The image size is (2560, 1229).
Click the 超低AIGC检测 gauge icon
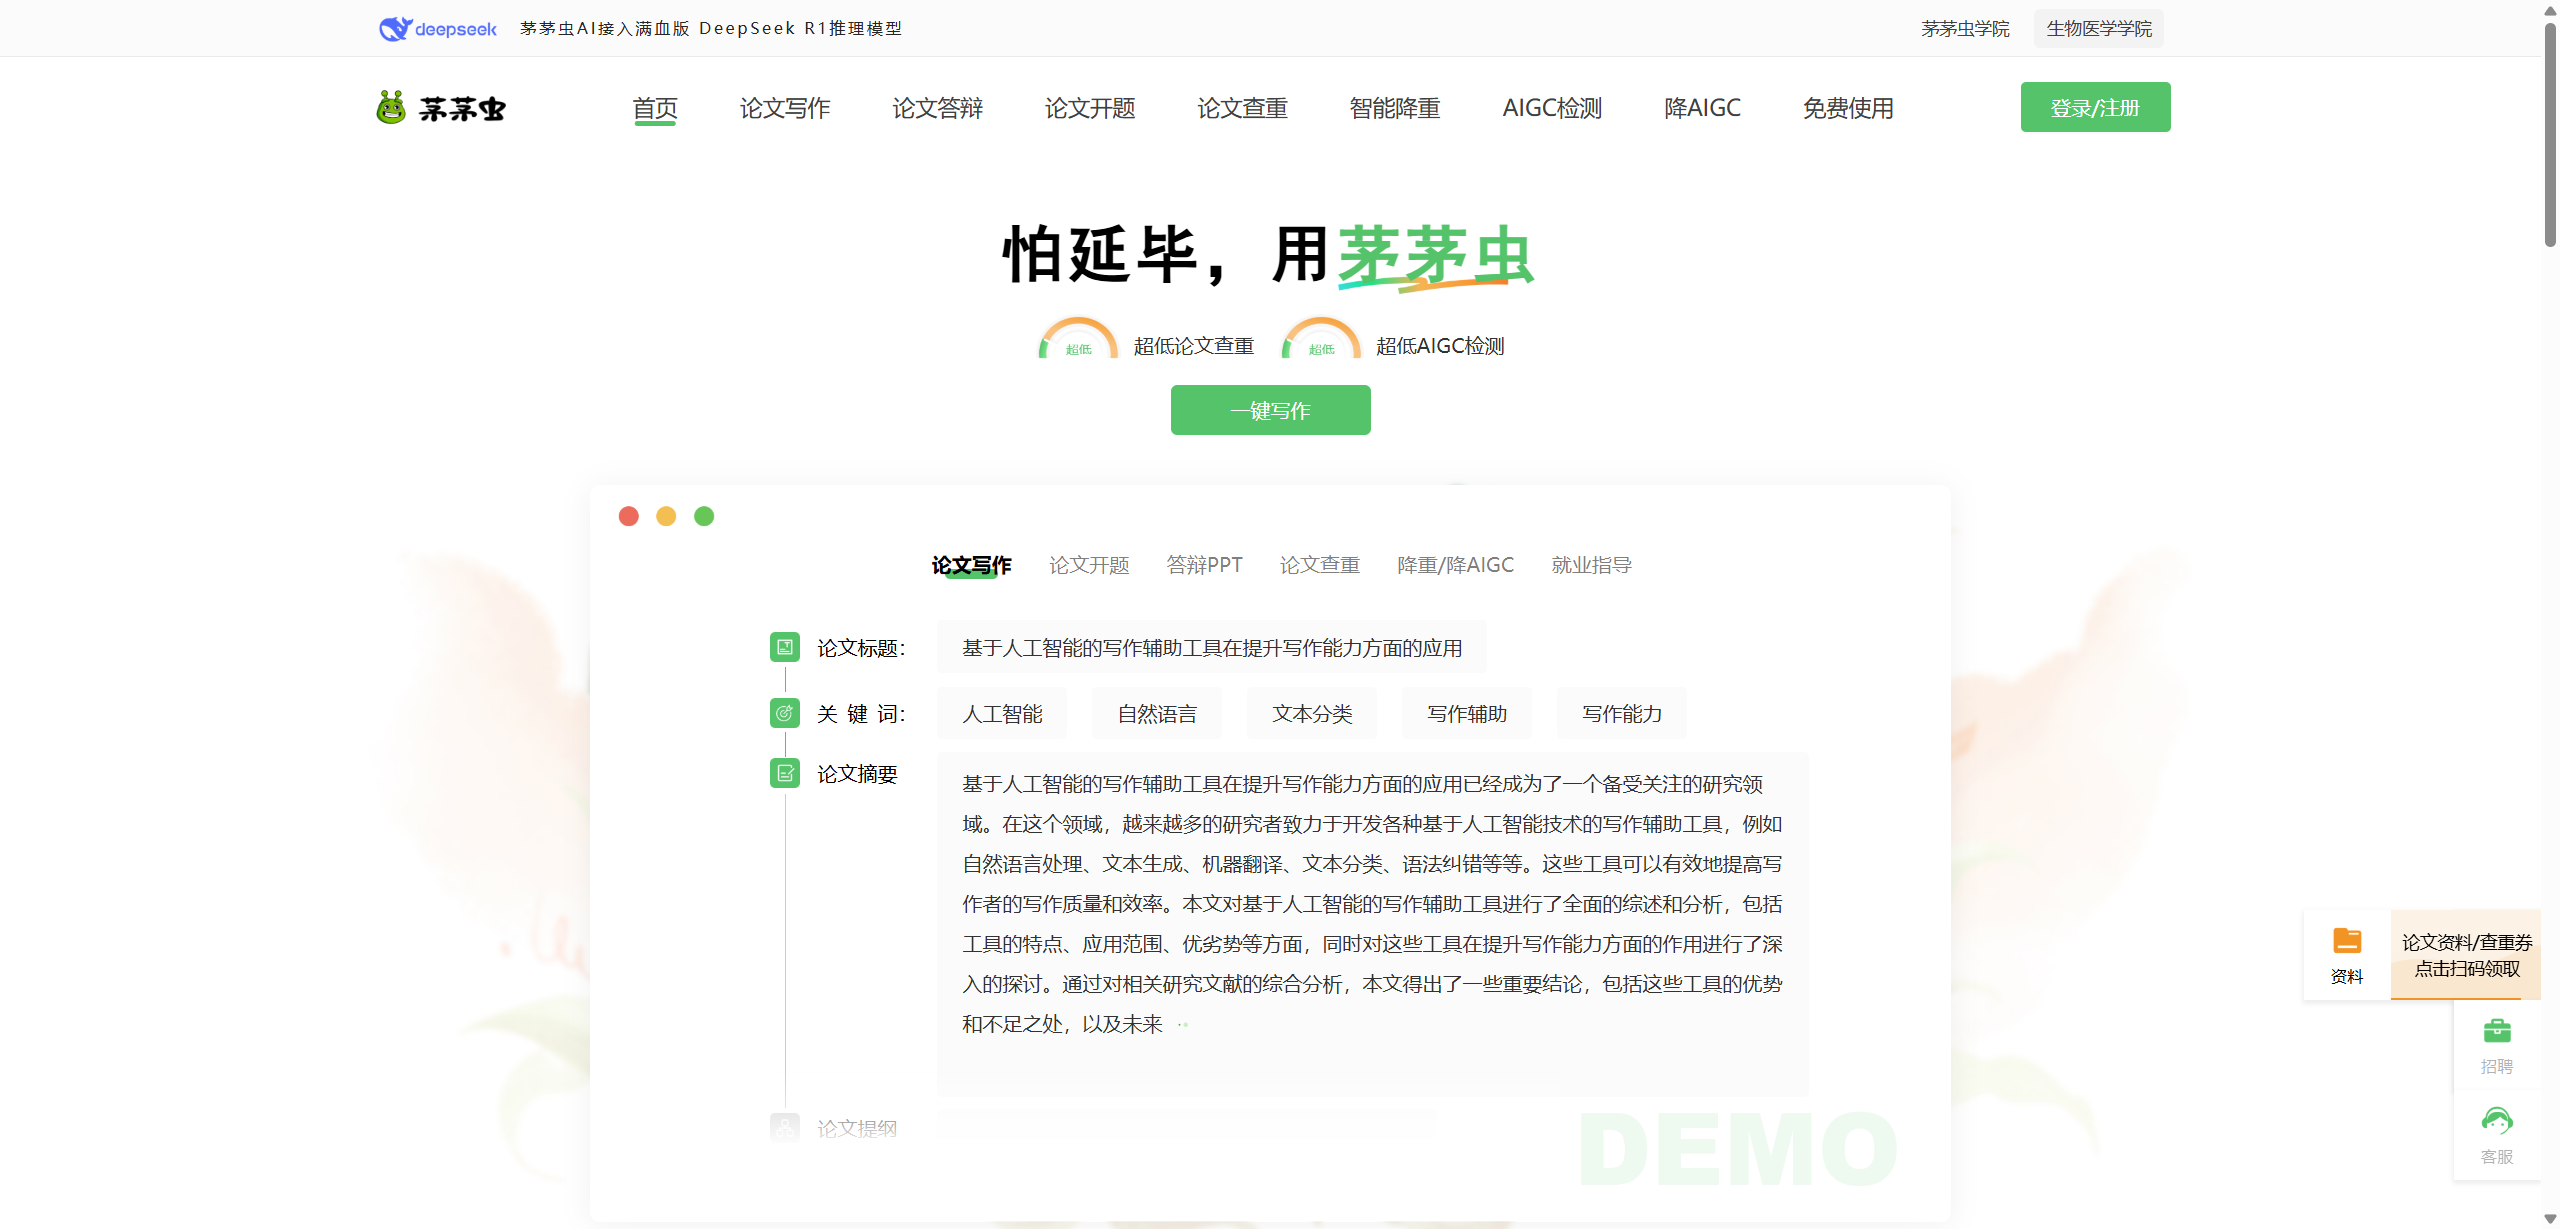(1321, 338)
